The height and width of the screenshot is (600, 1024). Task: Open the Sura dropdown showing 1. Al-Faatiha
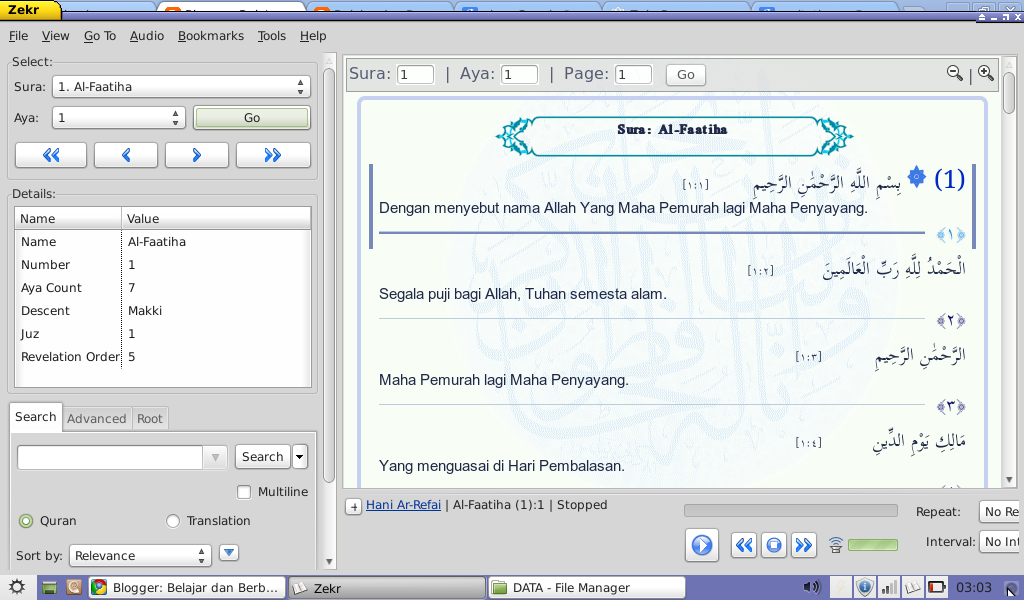[182, 87]
